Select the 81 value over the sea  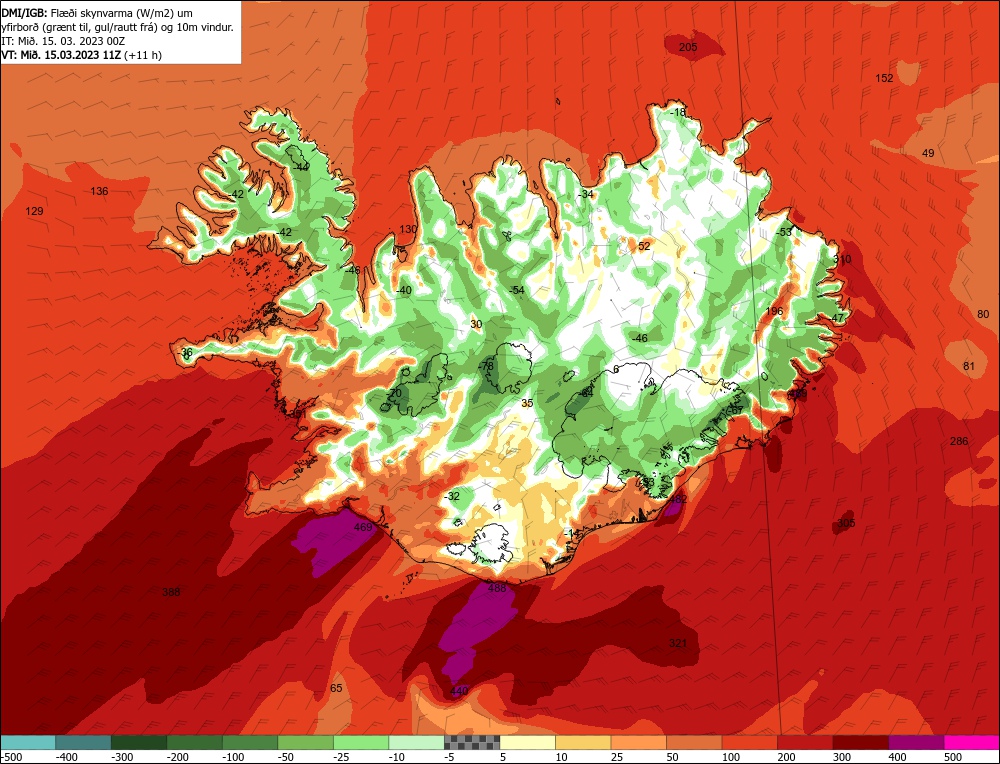coord(969,366)
